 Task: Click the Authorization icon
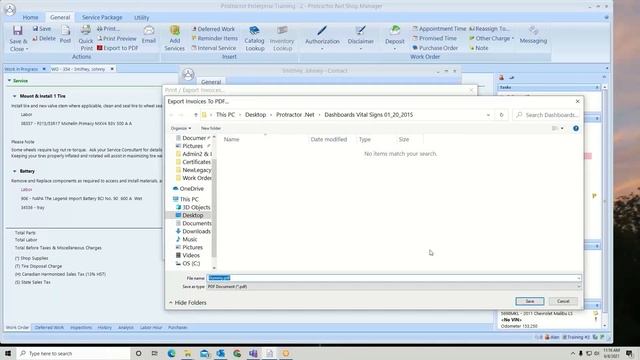tap(322, 37)
